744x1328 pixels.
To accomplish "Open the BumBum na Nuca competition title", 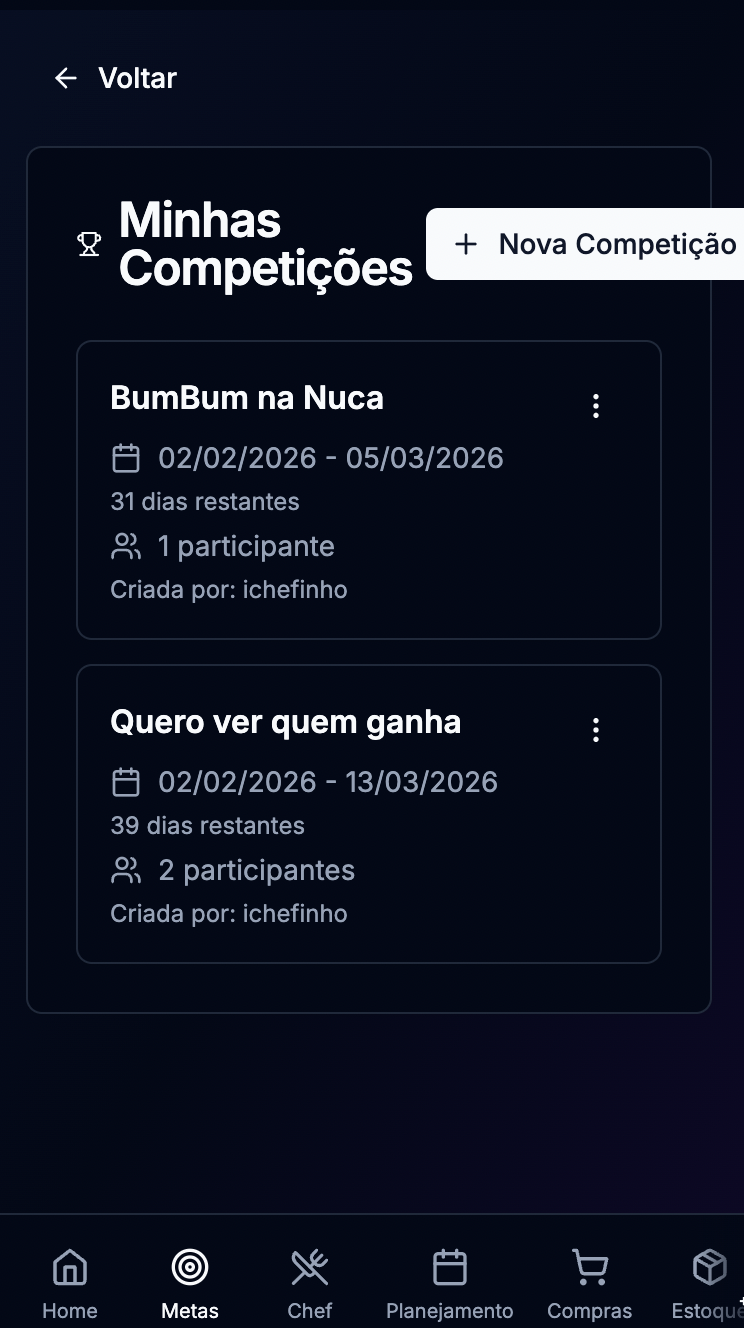I will pos(247,398).
